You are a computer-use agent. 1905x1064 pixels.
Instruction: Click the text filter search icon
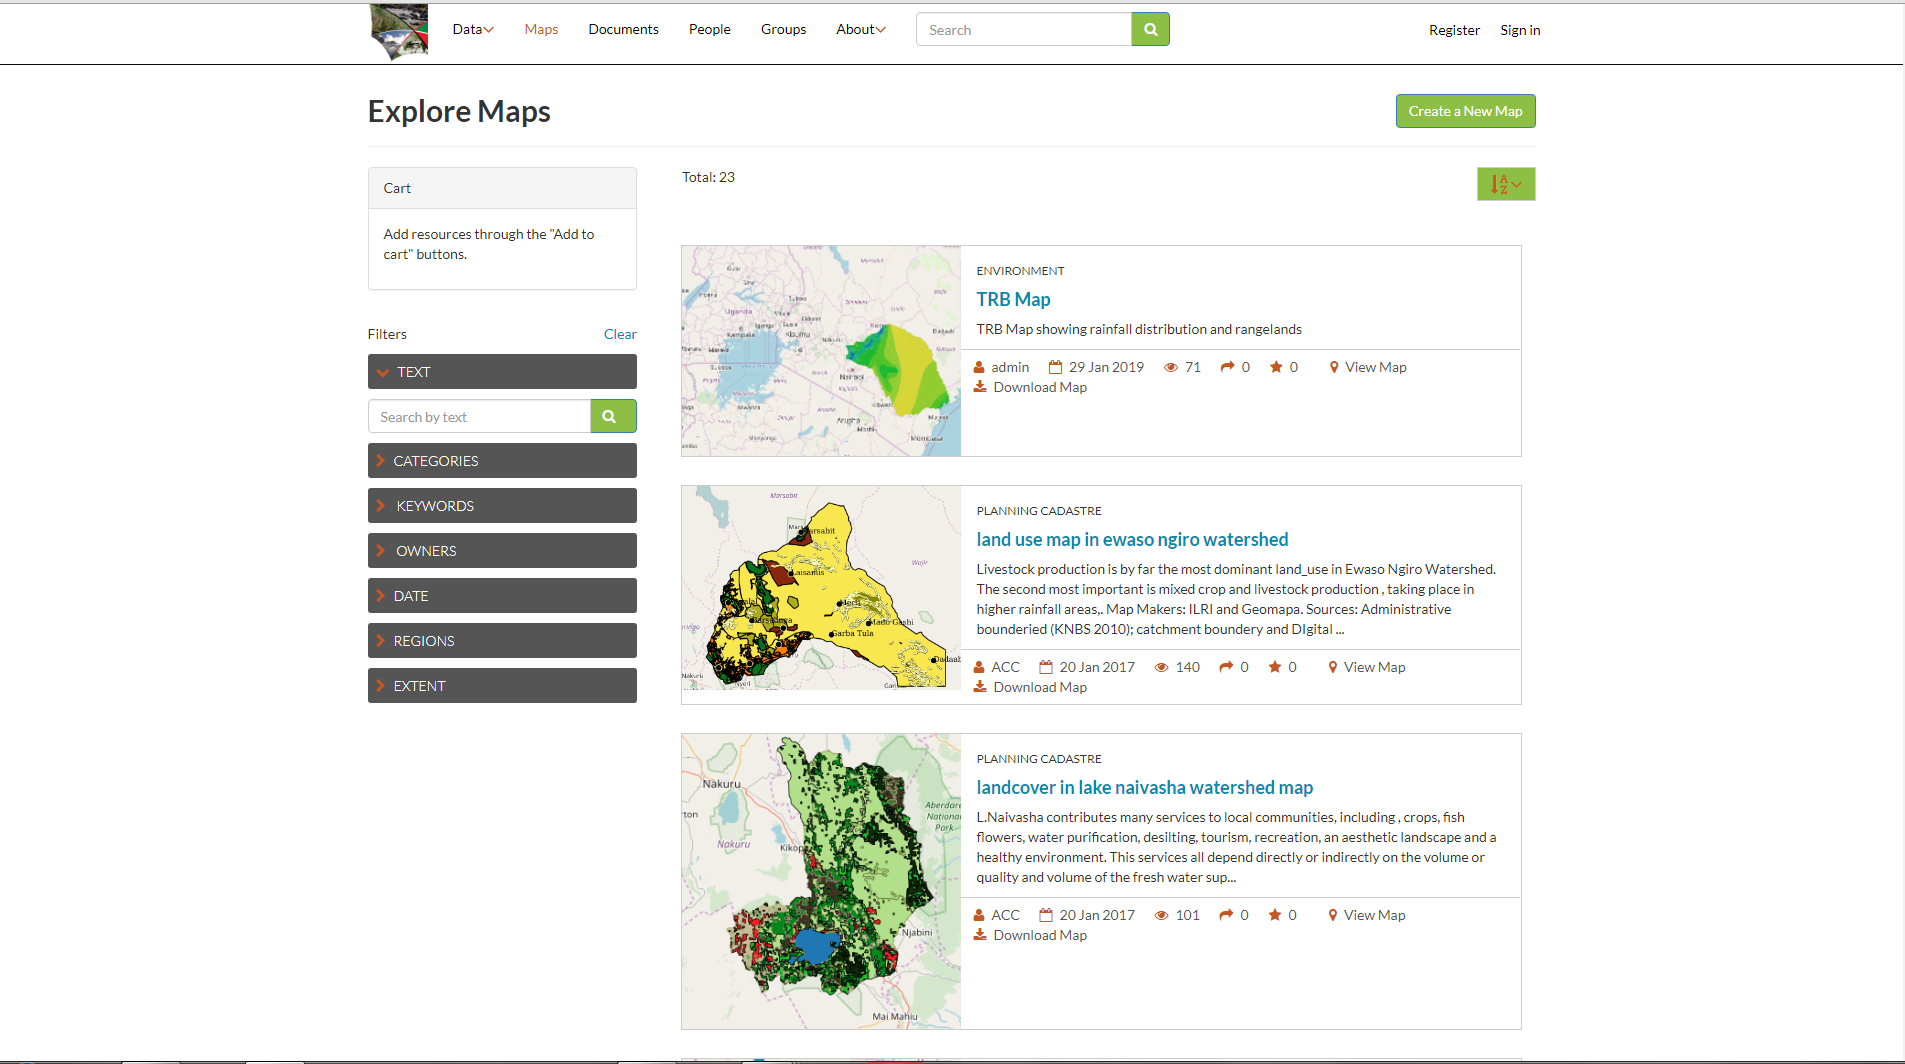coord(612,416)
